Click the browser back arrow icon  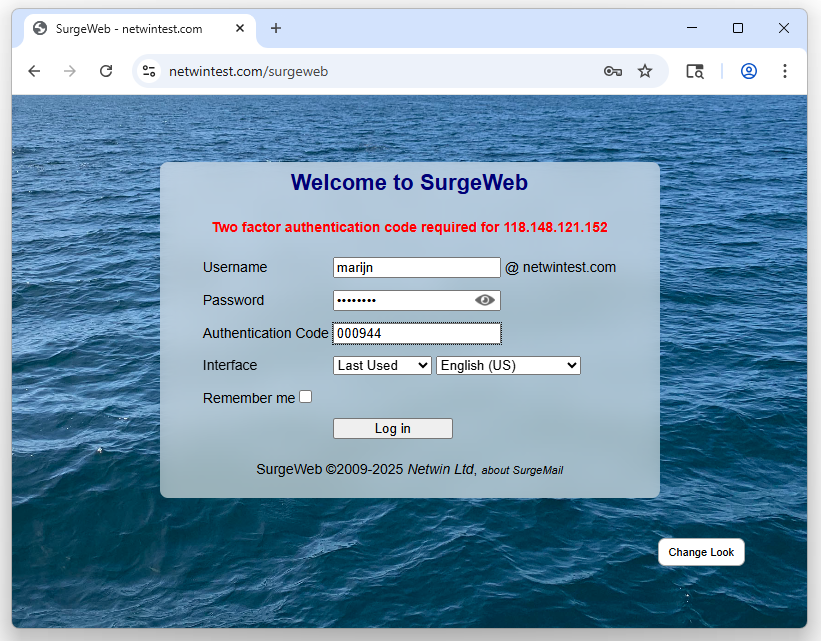(34, 71)
